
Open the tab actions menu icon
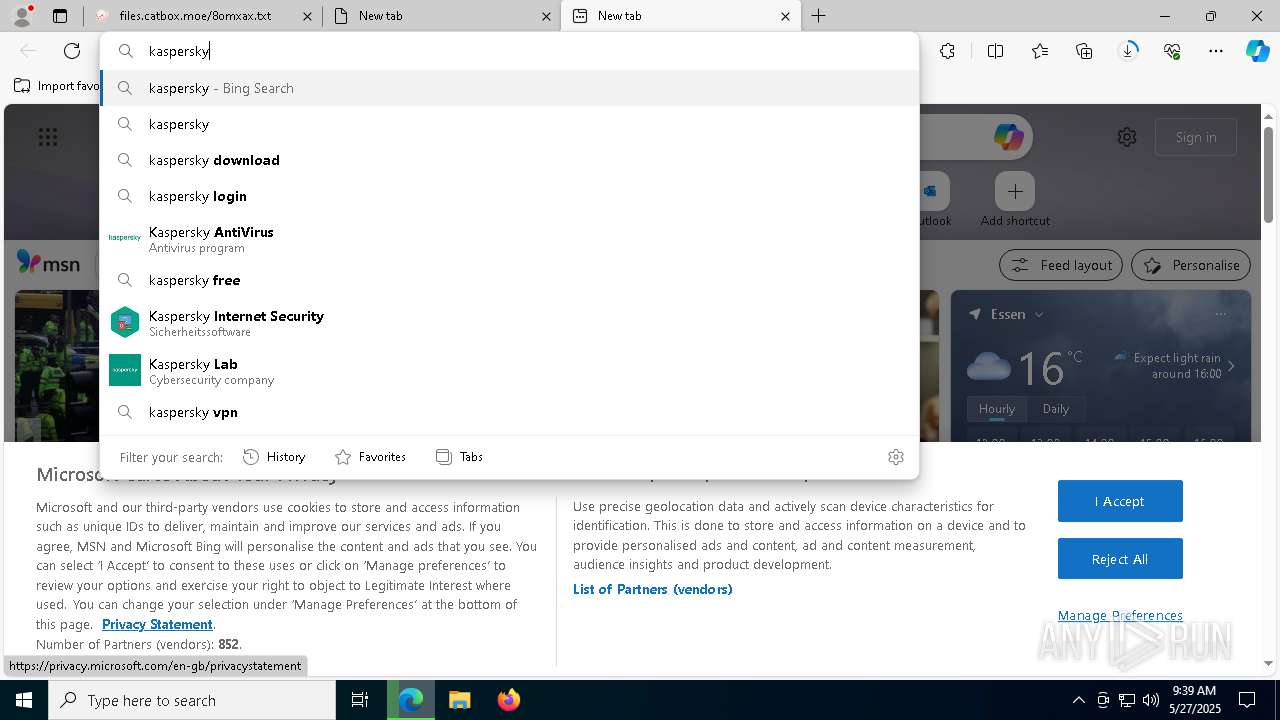[x=60, y=16]
